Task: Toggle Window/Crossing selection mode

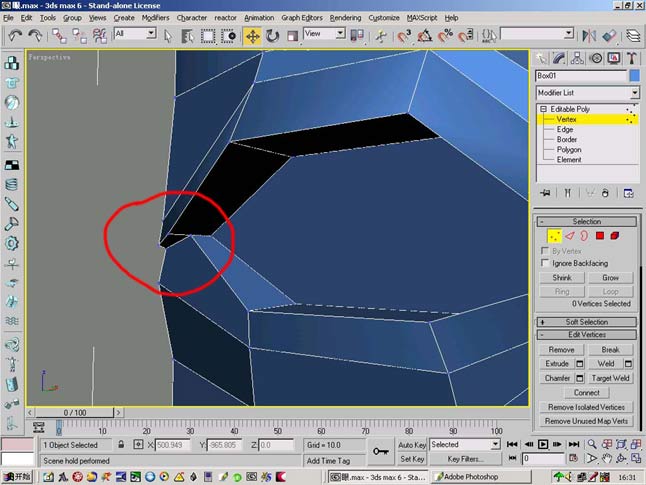Action: (x=228, y=36)
